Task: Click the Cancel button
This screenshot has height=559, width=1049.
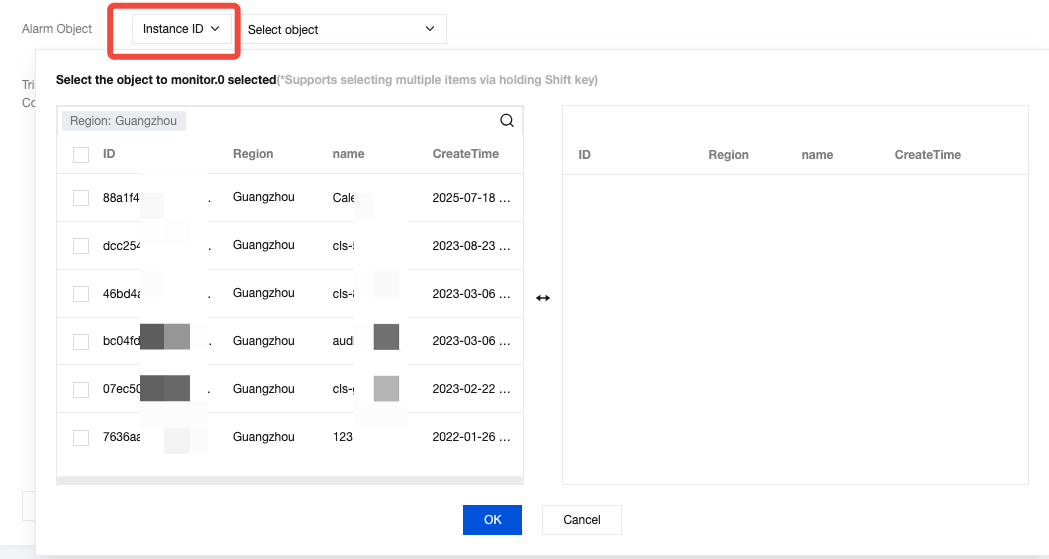Action: point(581,520)
